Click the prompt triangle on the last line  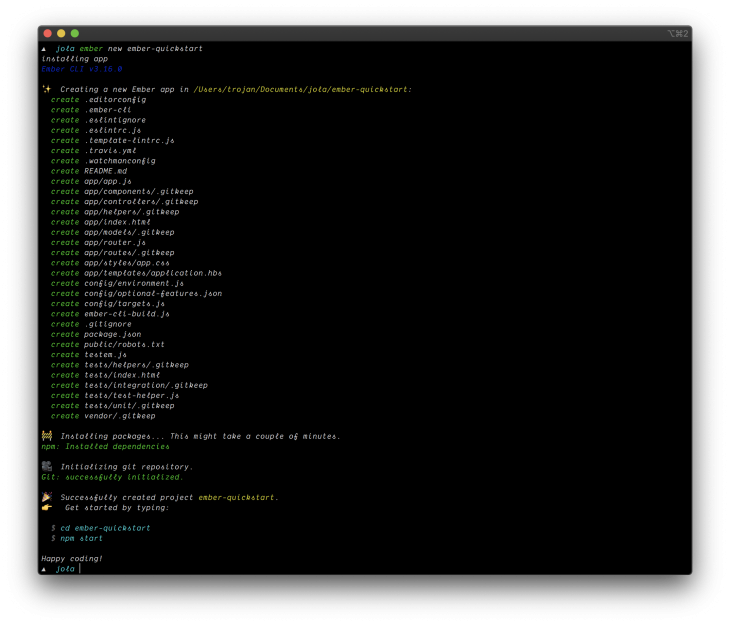[44, 569]
